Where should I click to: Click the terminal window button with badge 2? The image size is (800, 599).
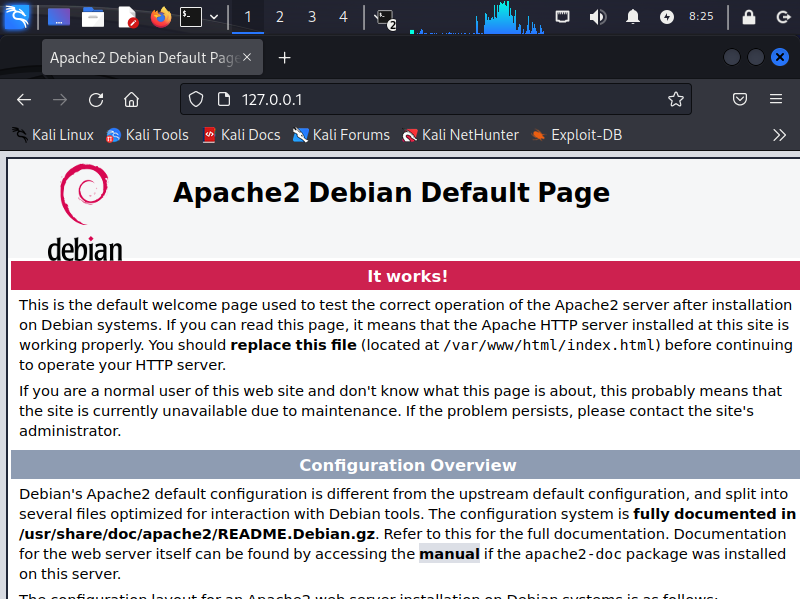tap(385, 19)
